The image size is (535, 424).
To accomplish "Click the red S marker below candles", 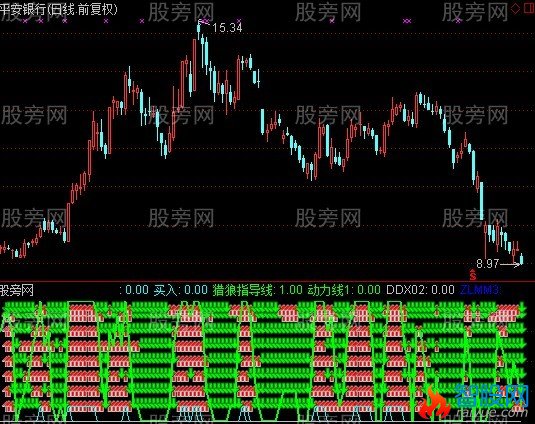I will click(x=473, y=274).
